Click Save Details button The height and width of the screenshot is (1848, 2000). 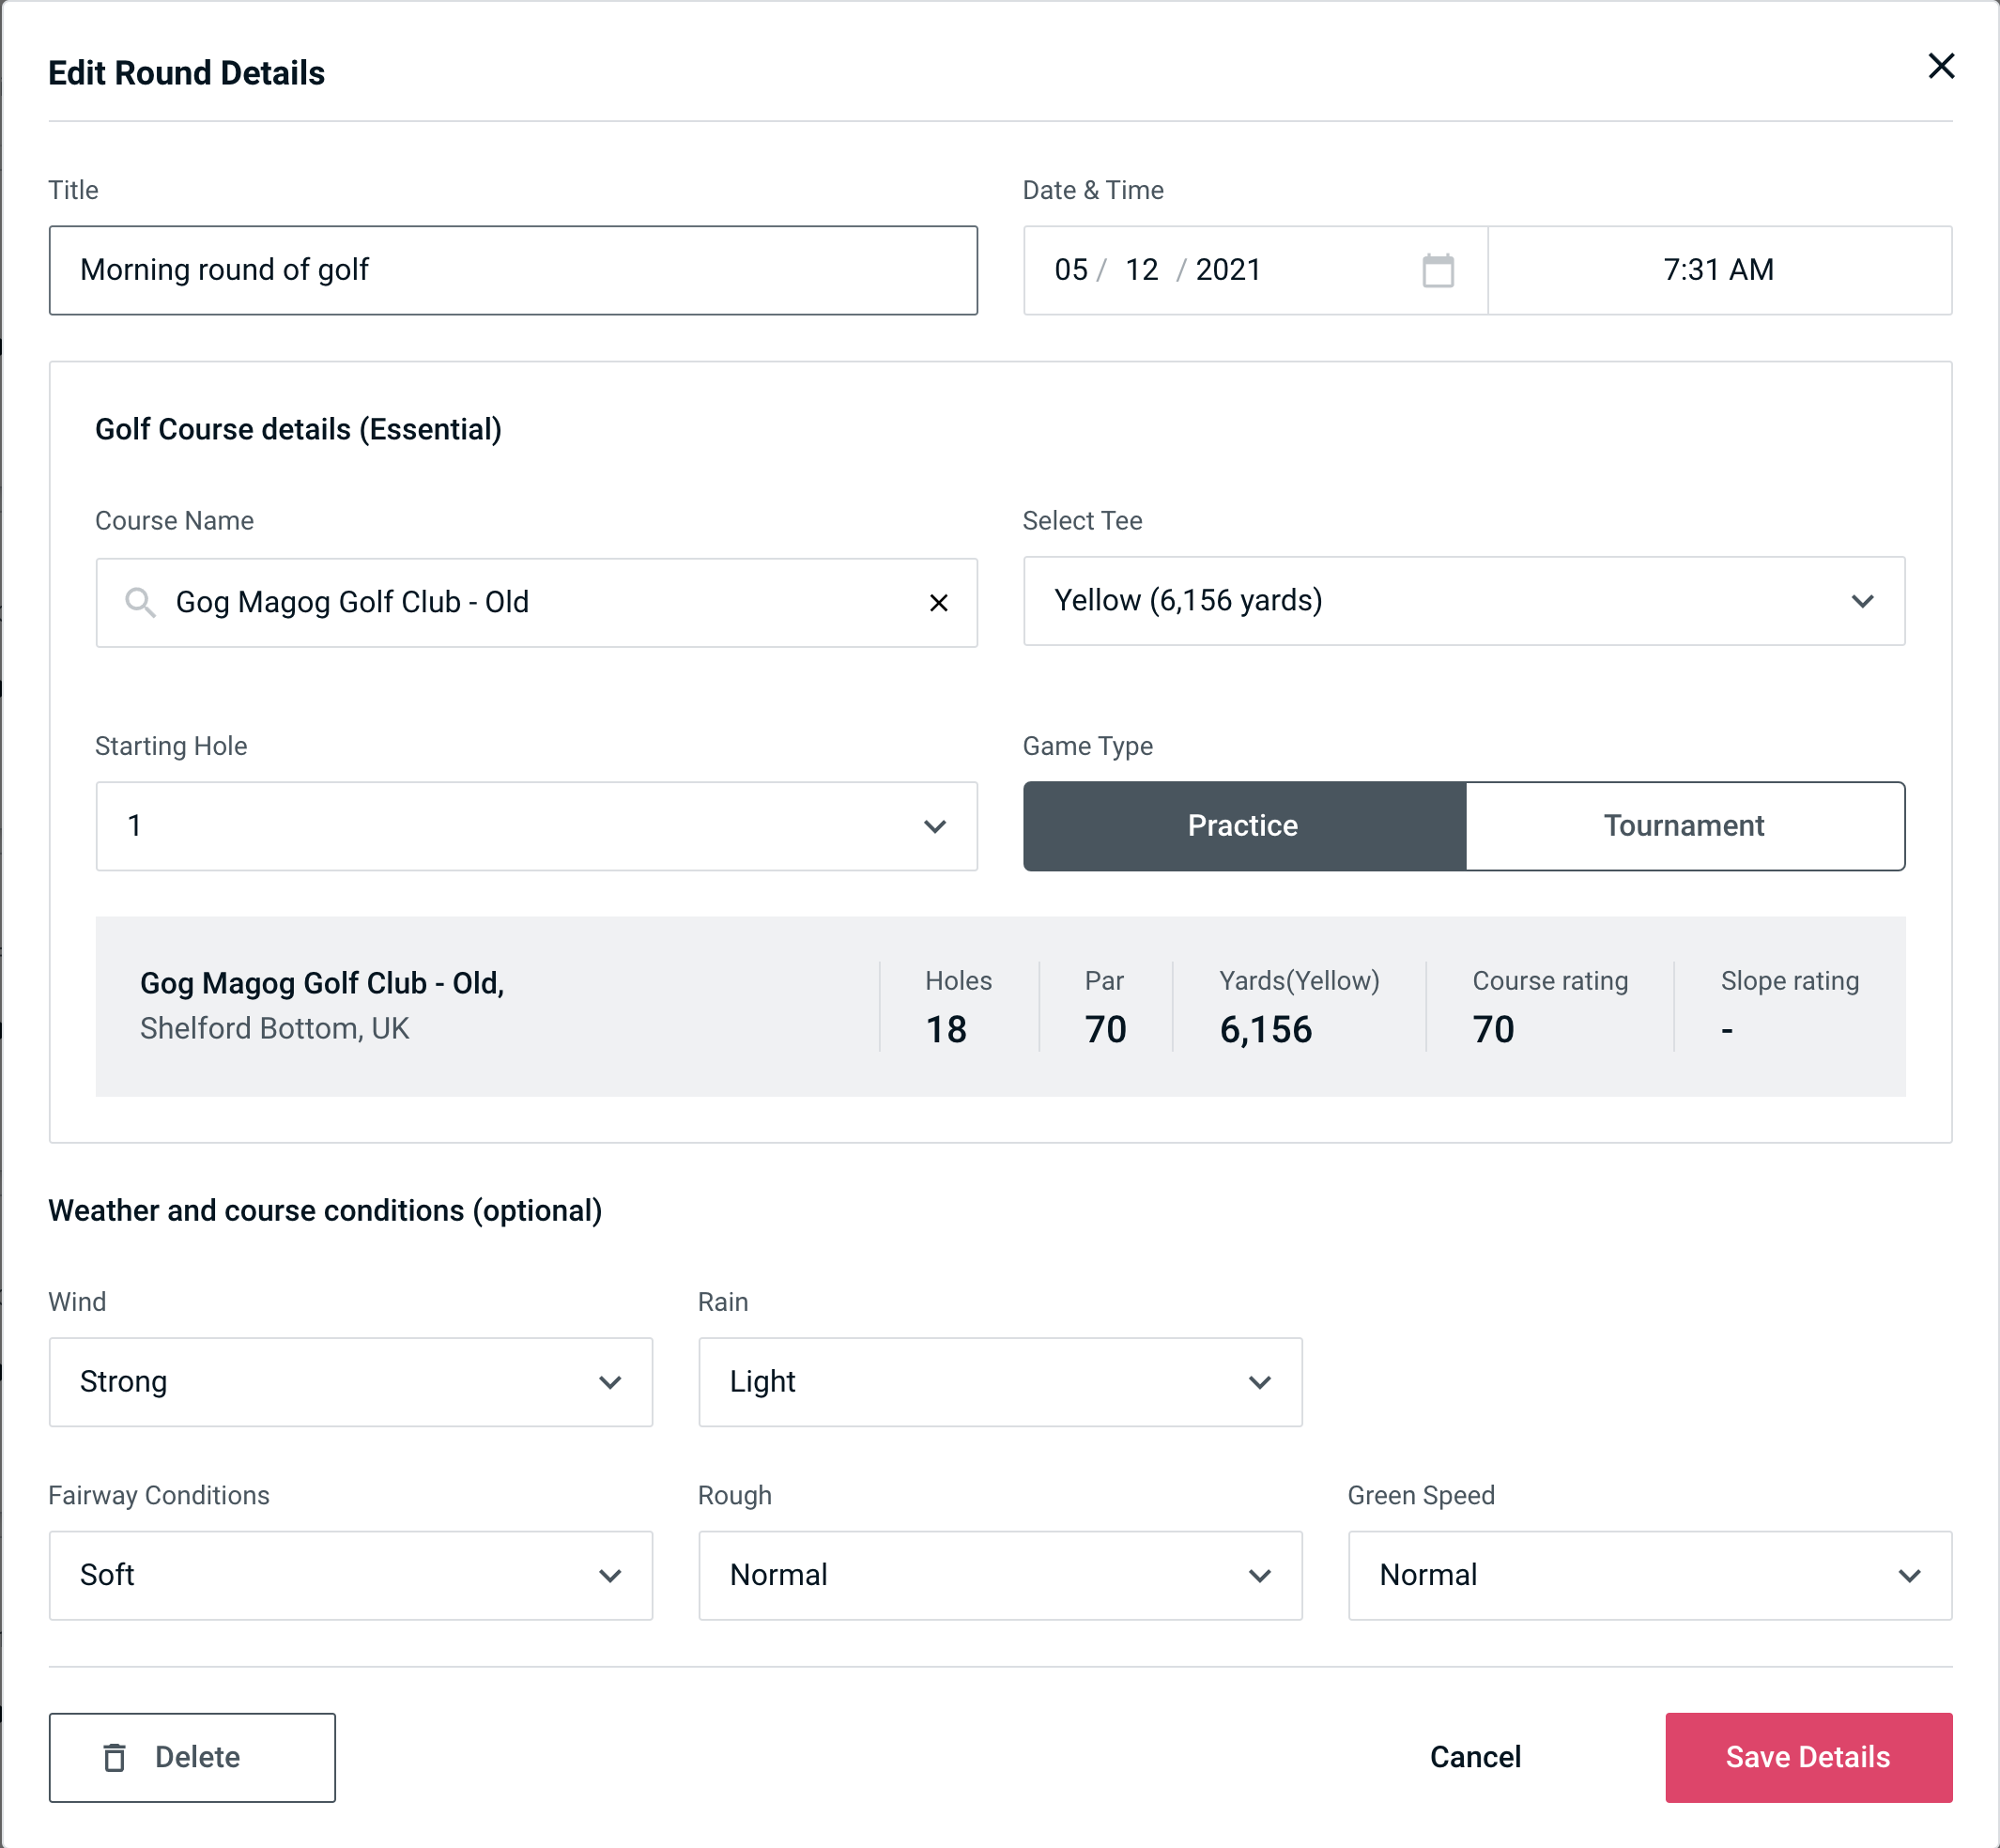pos(1808,1756)
